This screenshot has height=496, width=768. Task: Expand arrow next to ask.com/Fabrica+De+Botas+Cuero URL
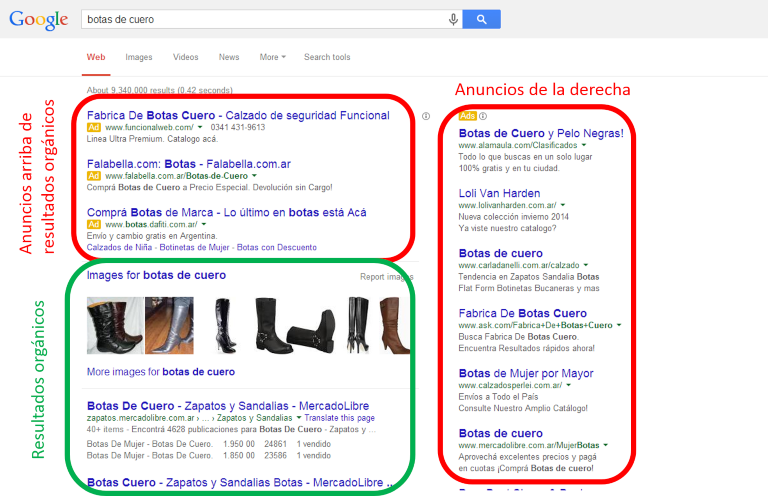coord(619,325)
